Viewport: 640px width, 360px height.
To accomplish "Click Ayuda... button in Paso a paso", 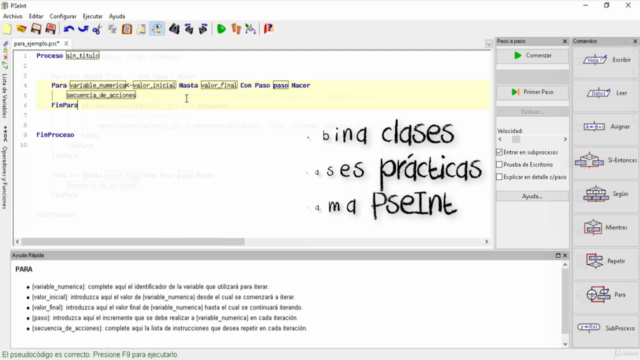I will [532, 196].
